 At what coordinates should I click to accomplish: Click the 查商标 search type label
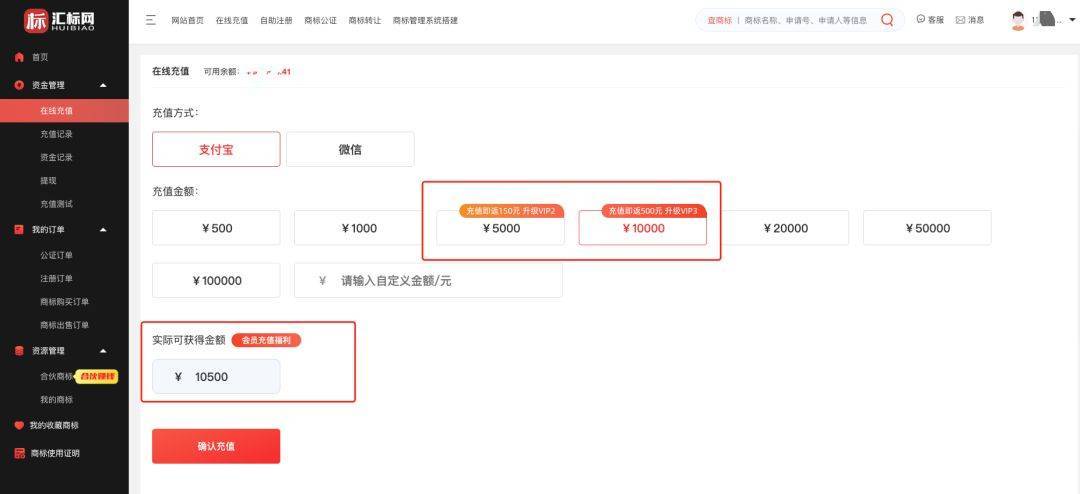pos(720,21)
